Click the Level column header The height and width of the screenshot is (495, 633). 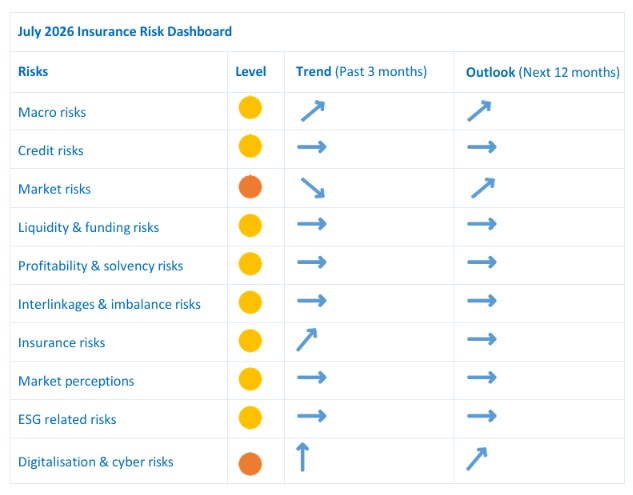[251, 71]
